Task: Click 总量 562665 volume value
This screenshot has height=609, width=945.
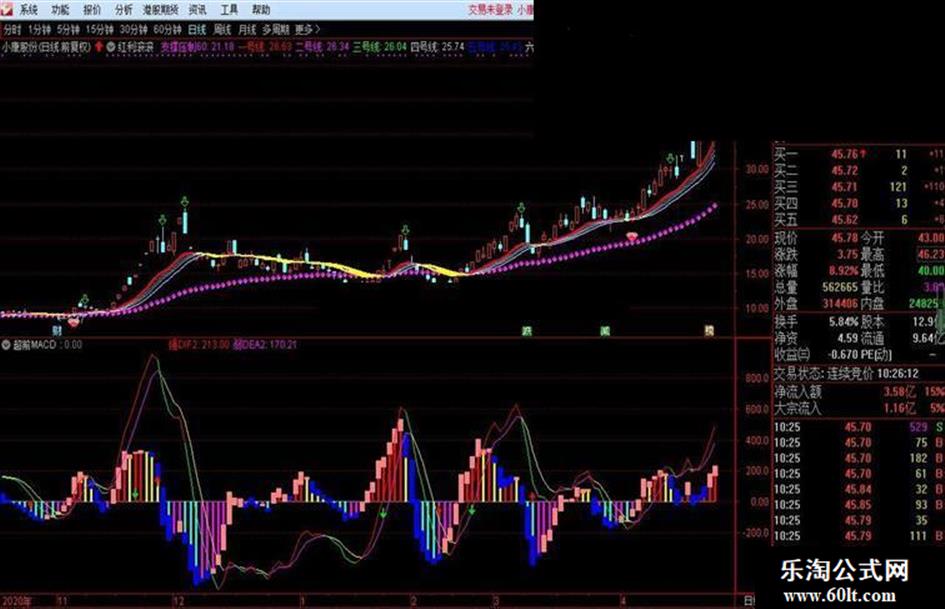Action: 840,287
